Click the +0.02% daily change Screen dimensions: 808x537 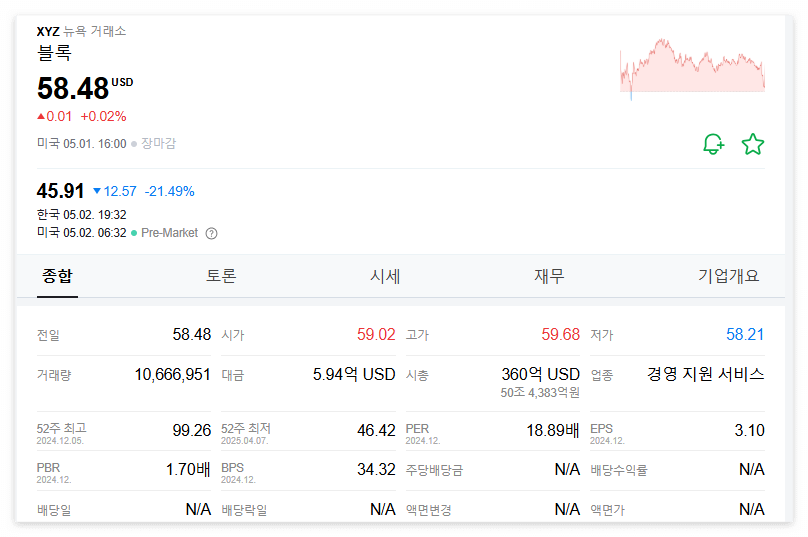(104, 116)
